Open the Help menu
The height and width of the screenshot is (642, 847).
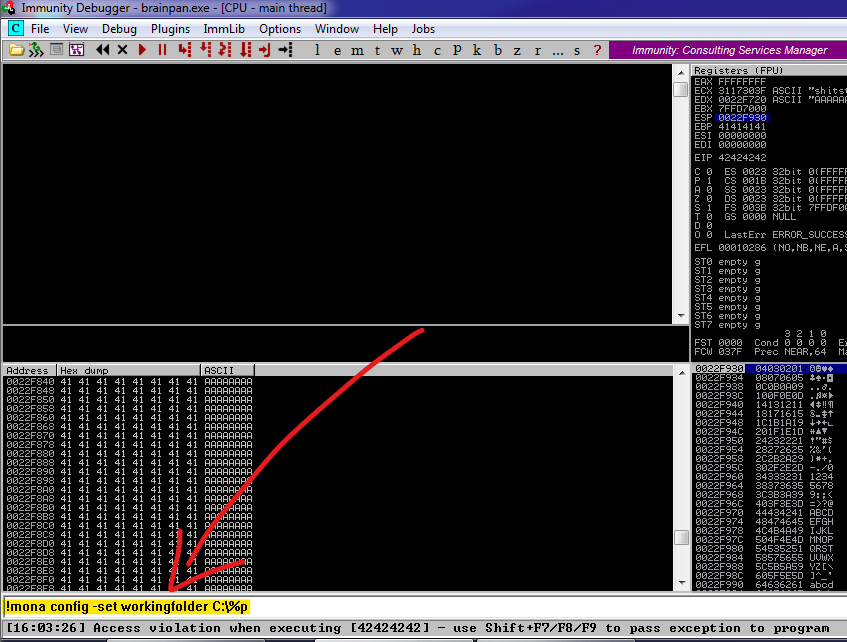[385, 29]
